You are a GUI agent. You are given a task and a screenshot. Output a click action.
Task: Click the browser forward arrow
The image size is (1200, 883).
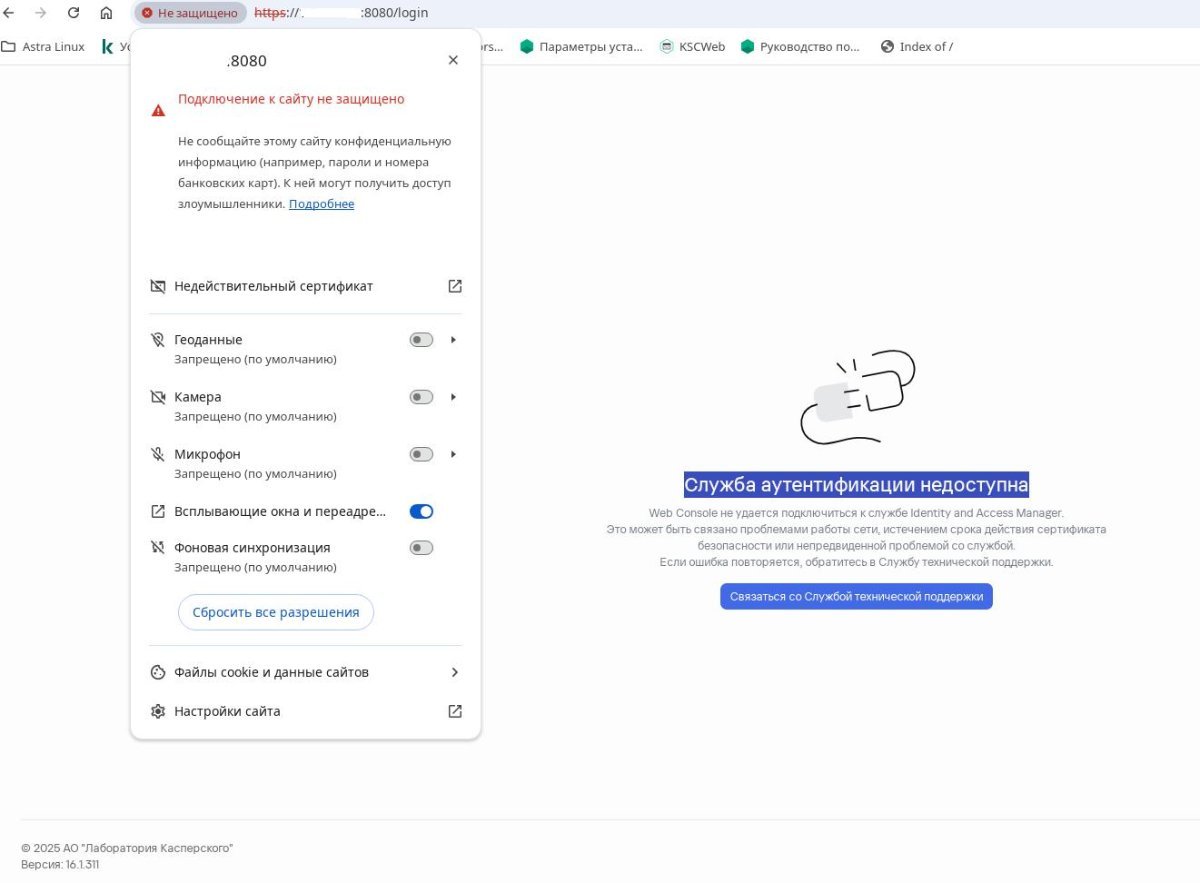pyautogui.click(x=41, y=13)
